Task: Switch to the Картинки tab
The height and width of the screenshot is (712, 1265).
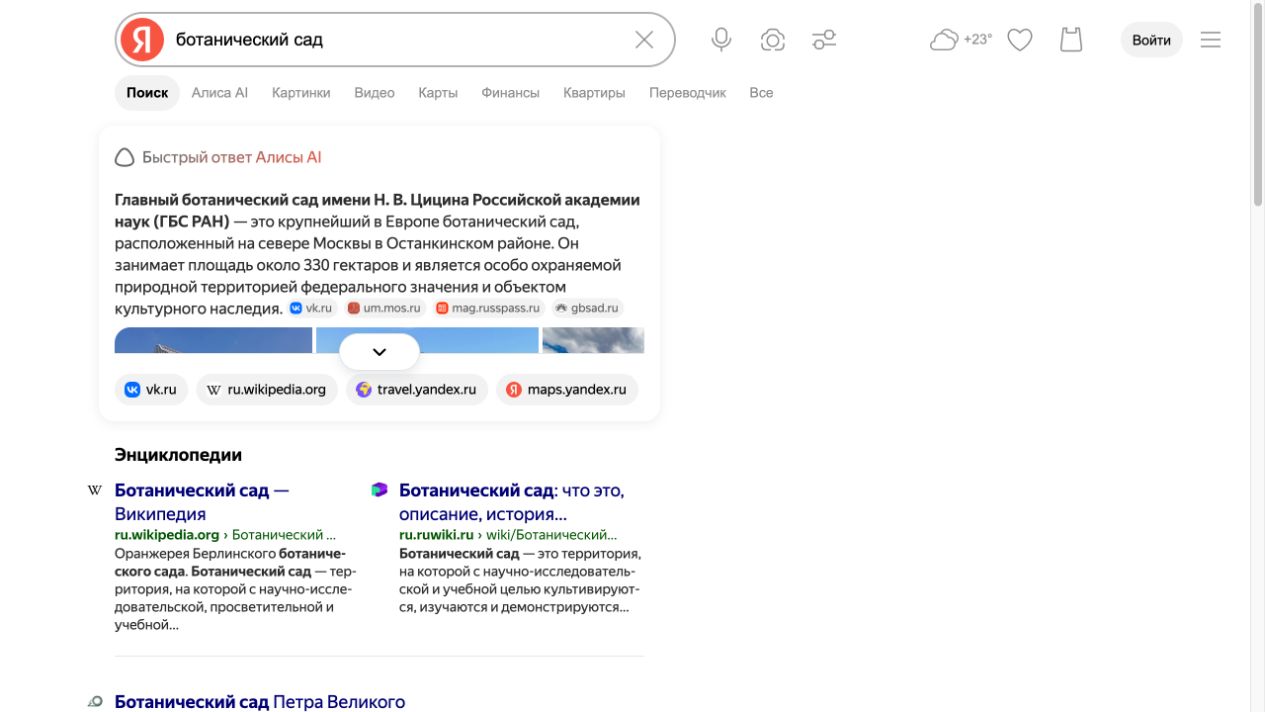Action: (x=301, y=93)
